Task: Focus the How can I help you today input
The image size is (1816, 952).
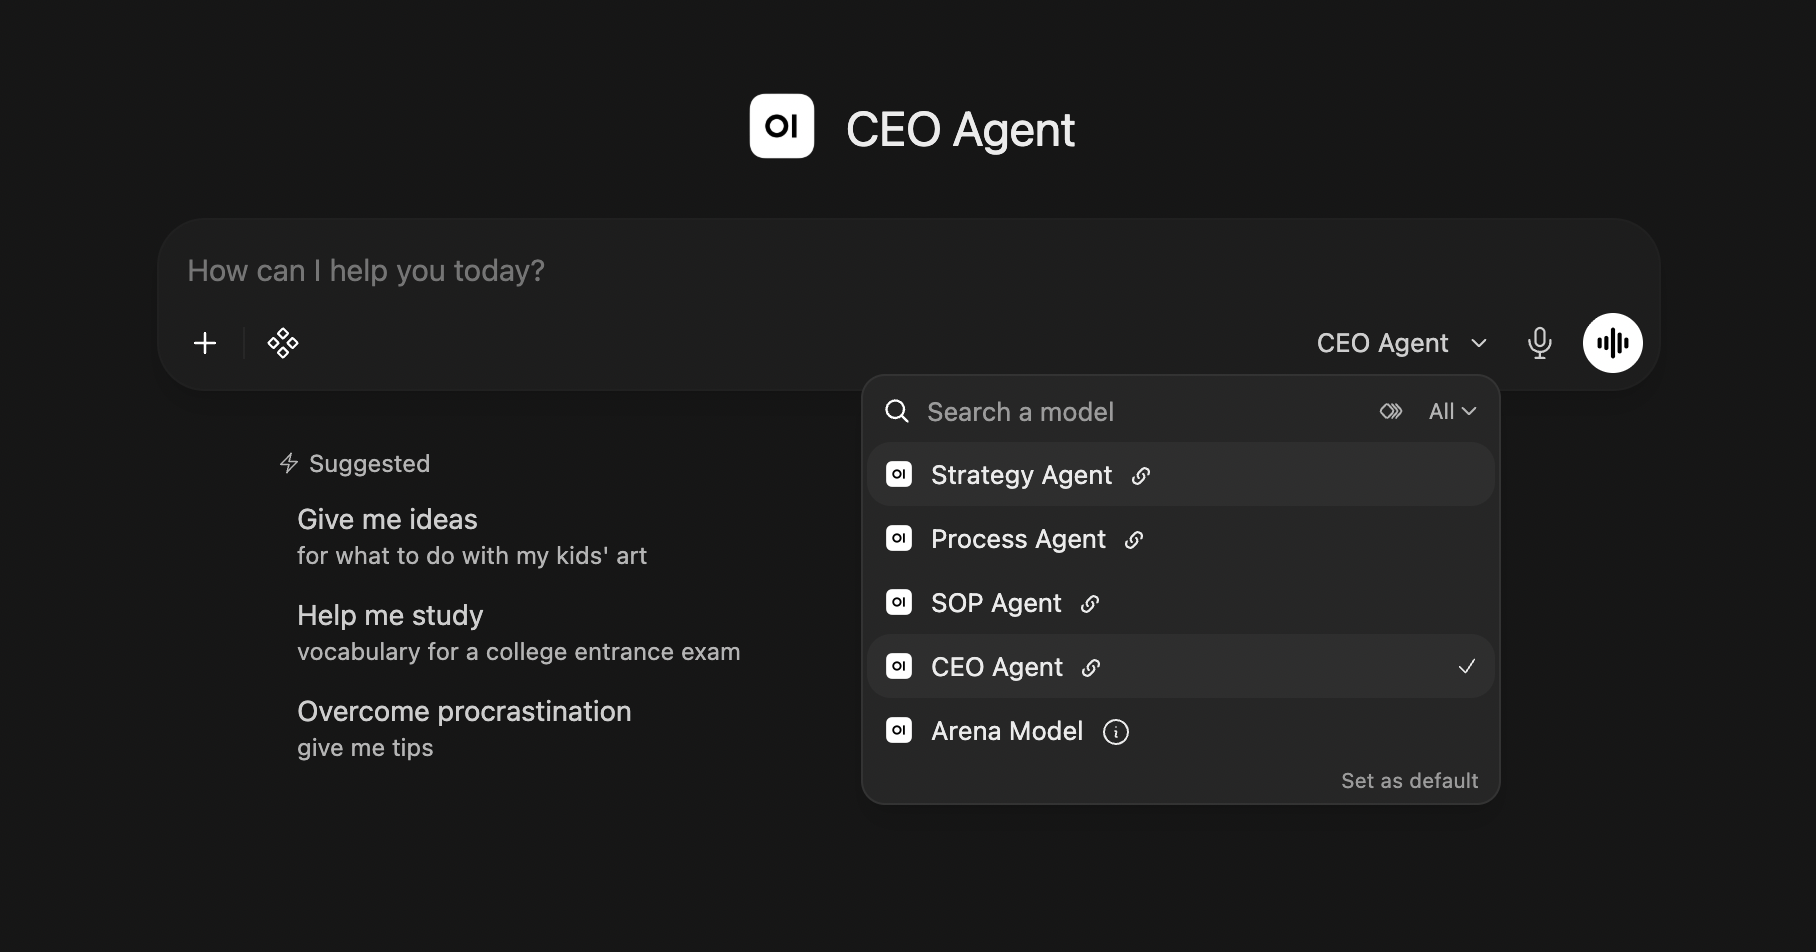Action: [908, 270]
